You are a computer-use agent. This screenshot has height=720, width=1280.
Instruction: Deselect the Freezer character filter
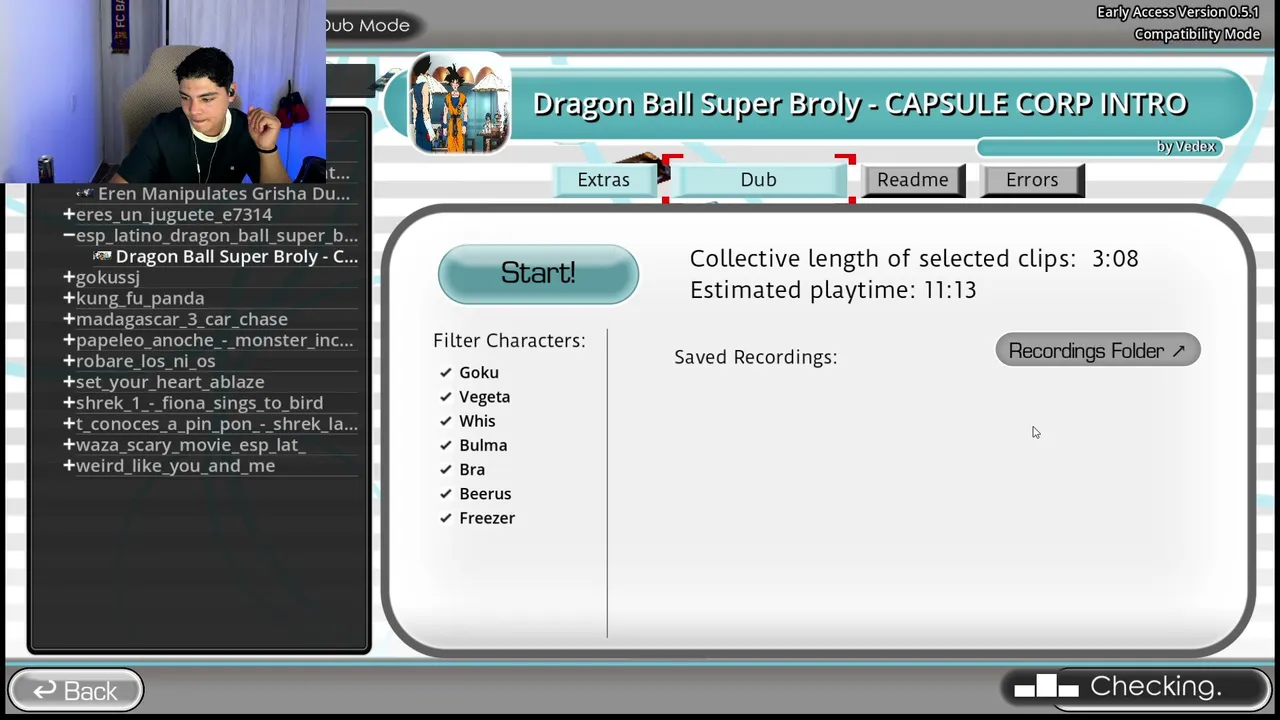[446, 518]
